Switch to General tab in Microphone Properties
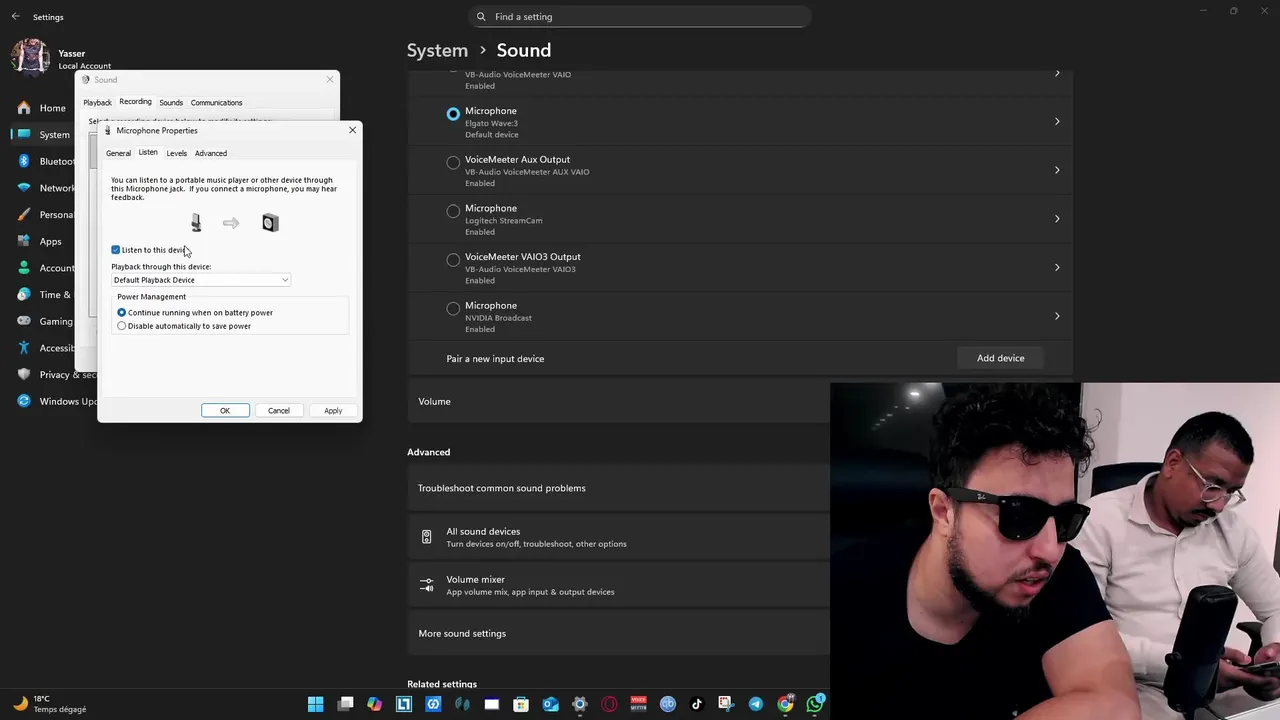 (x=118, y=153)
